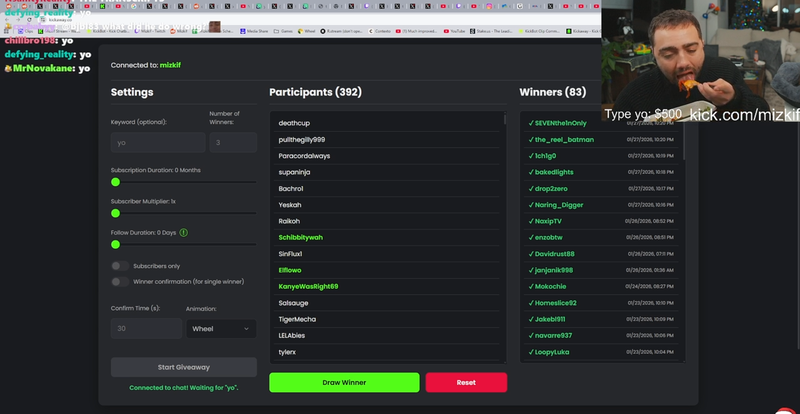Viewport: 800px width, 414px height.
Task: Click the Follow Duration info icon
Action: pos(184,233)
